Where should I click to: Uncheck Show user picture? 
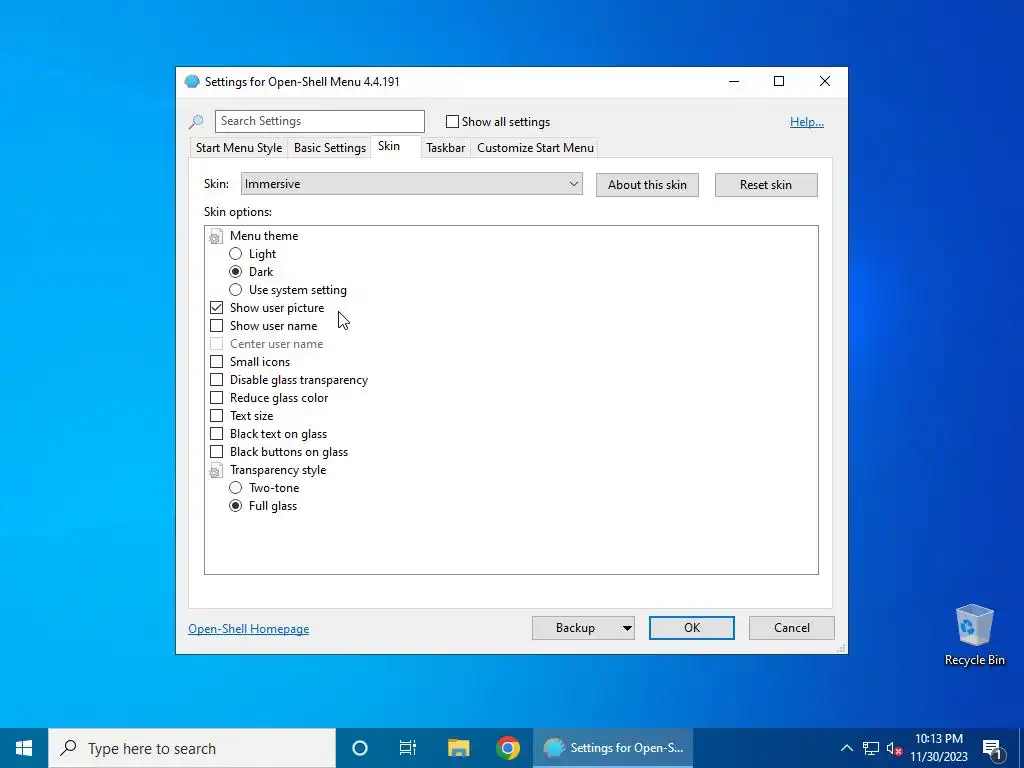216,308
